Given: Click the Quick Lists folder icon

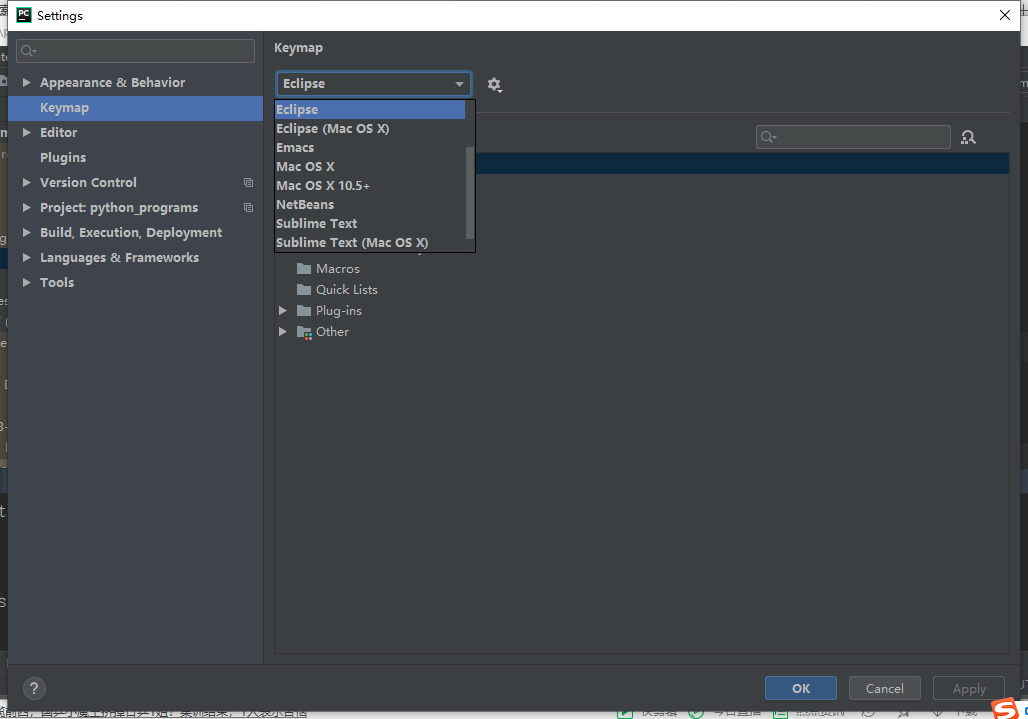Looking at the screenshot, I should click(x=304, y=290).
